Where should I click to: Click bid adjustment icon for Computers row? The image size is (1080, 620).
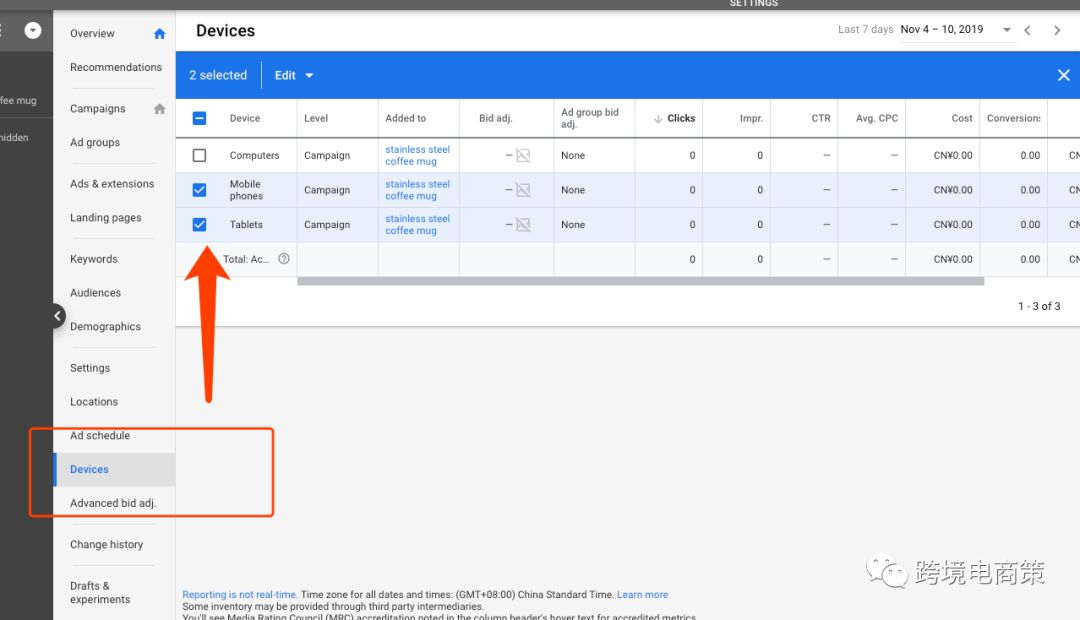[x=522, y=156]
